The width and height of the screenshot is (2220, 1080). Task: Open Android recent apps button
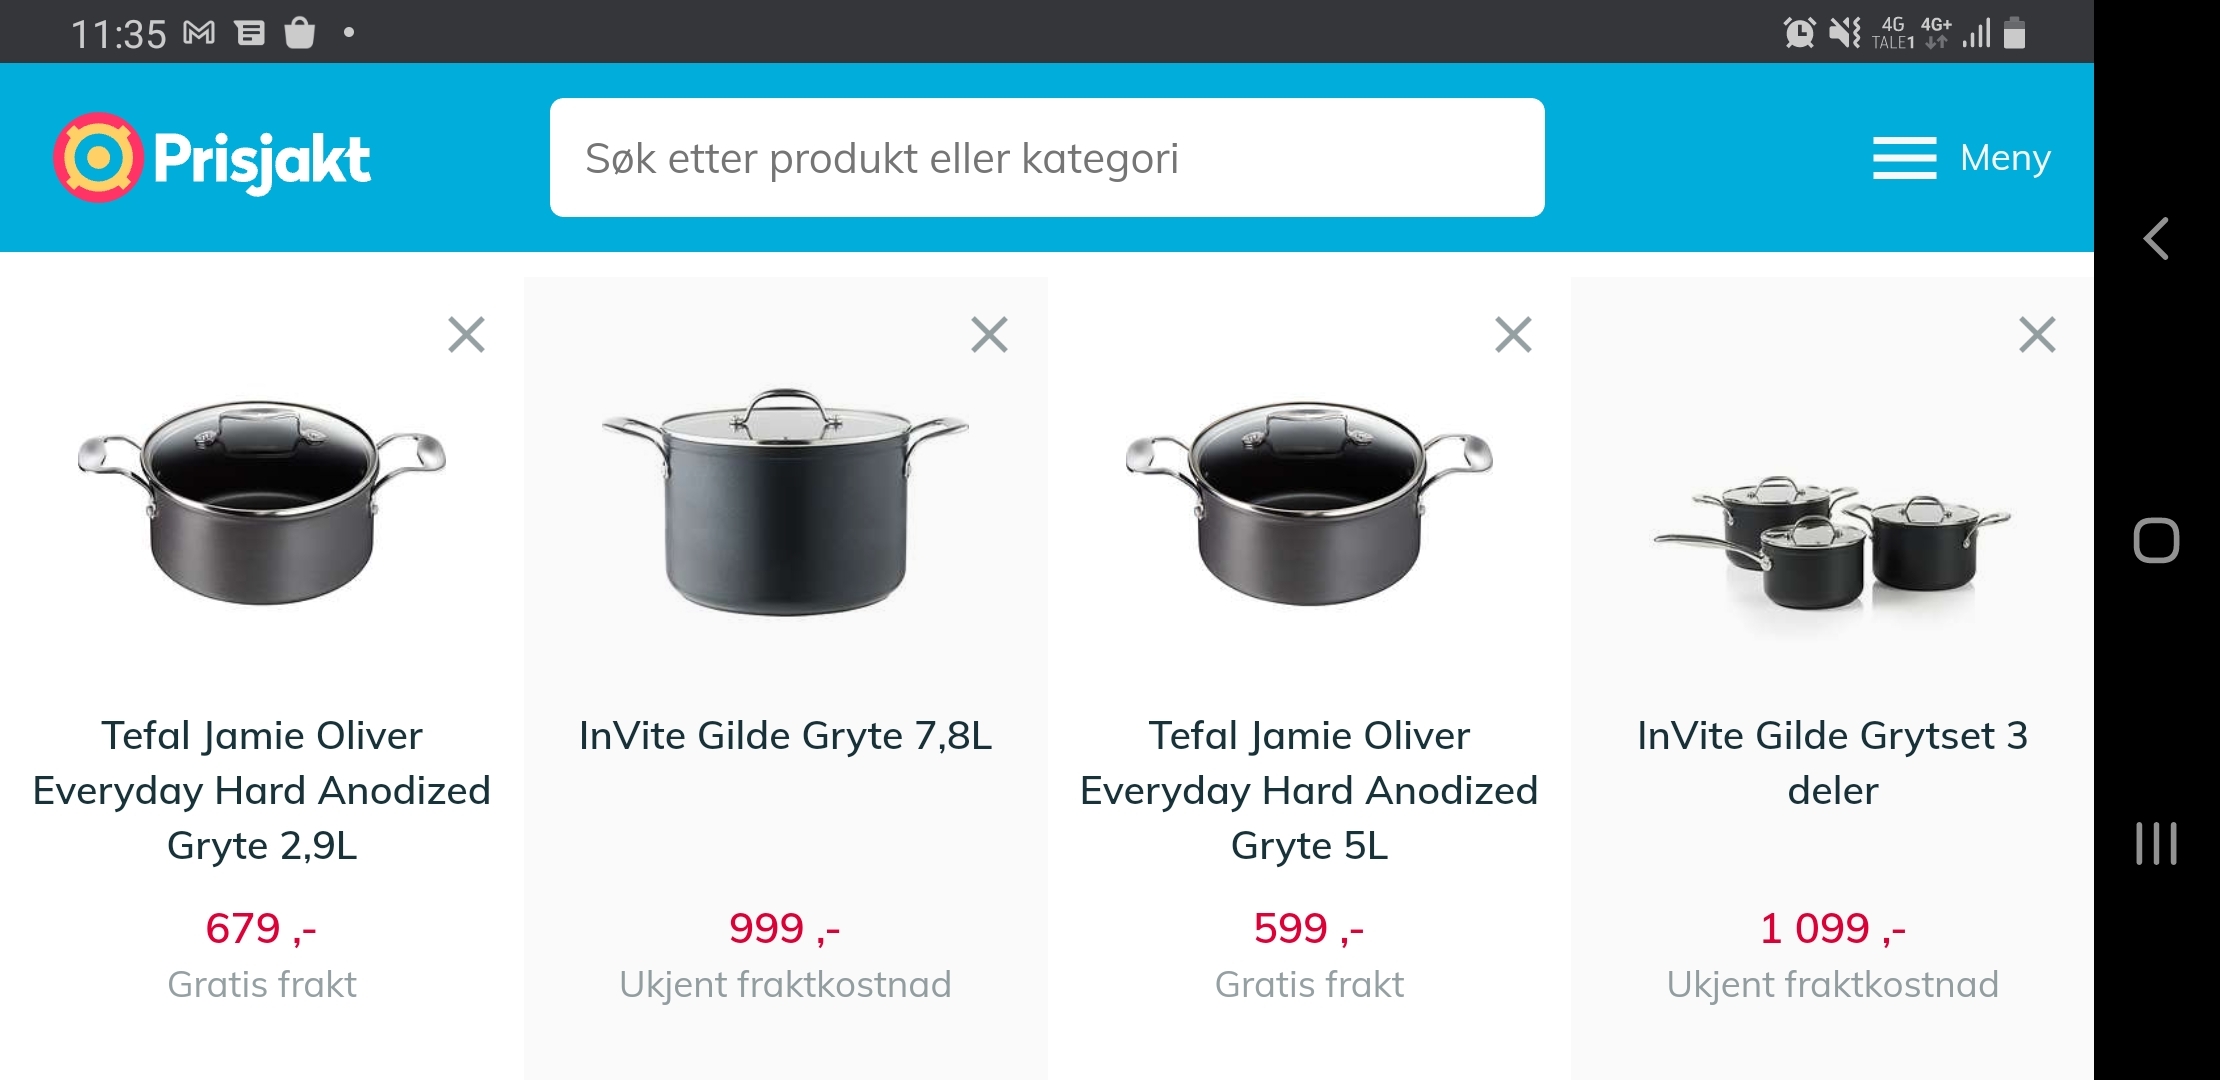2156,843
